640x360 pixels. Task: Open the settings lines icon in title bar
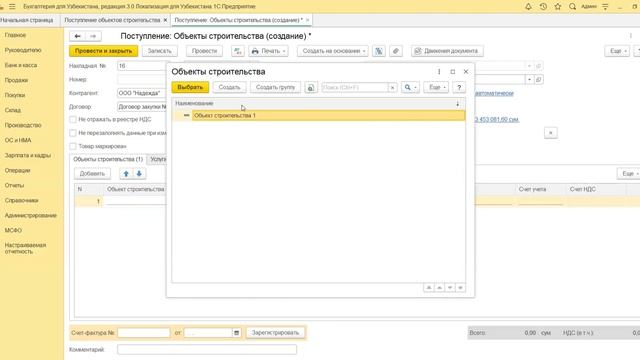coord(605,7)
